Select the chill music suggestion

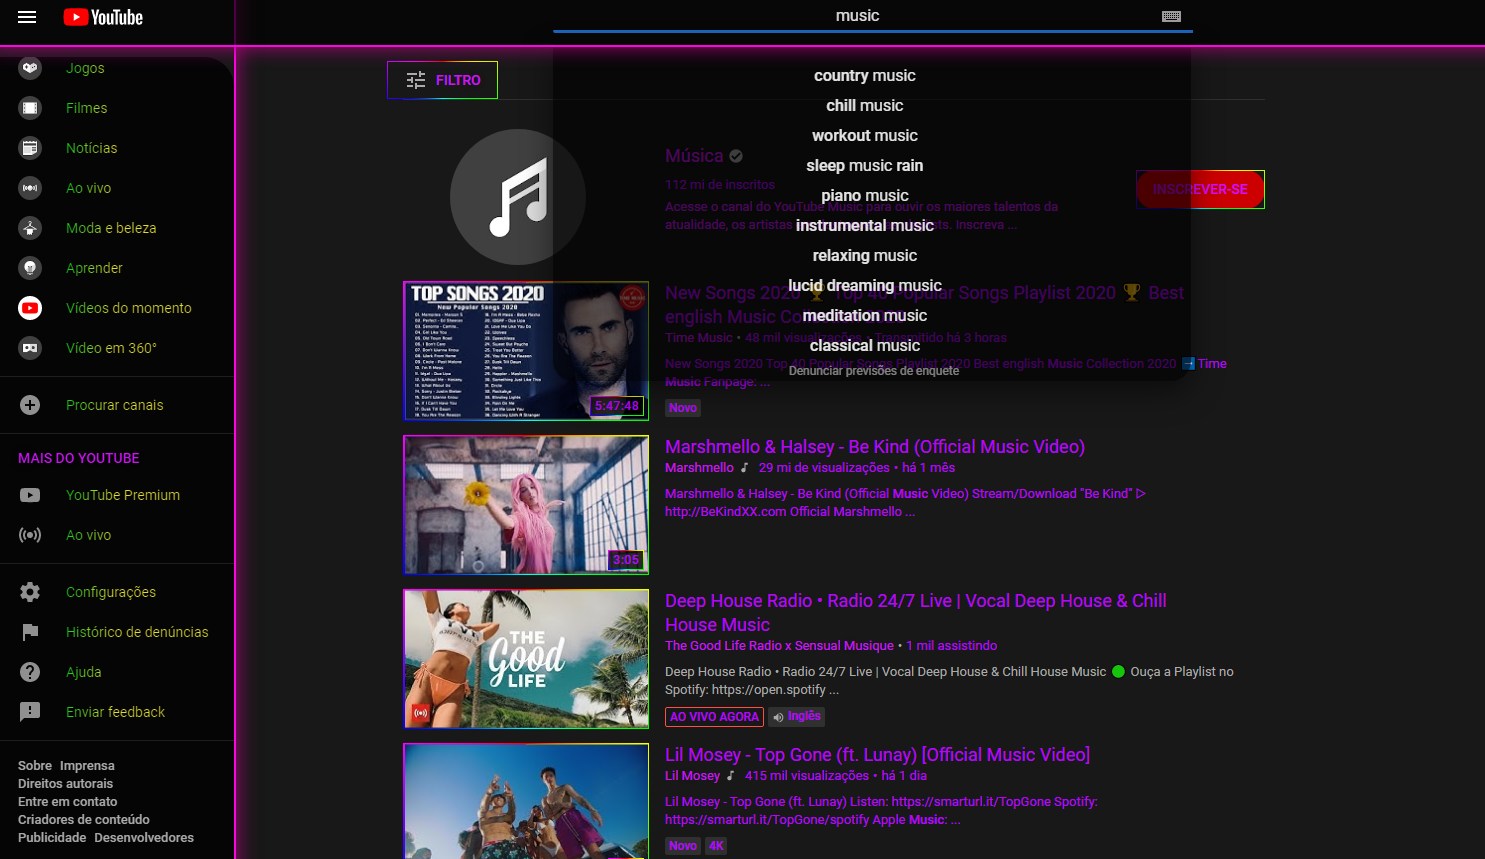tap(865, 106)
